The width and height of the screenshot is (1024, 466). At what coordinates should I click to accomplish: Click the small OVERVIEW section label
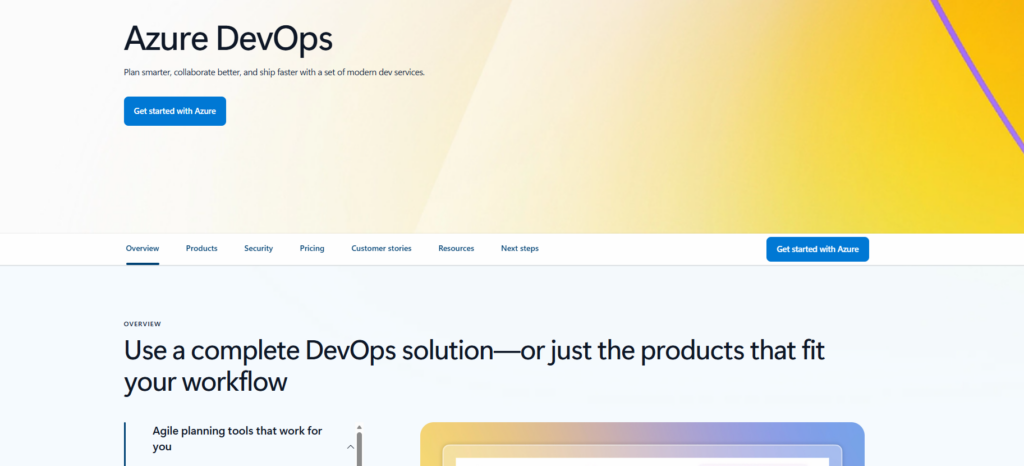[x=142, y=324]
